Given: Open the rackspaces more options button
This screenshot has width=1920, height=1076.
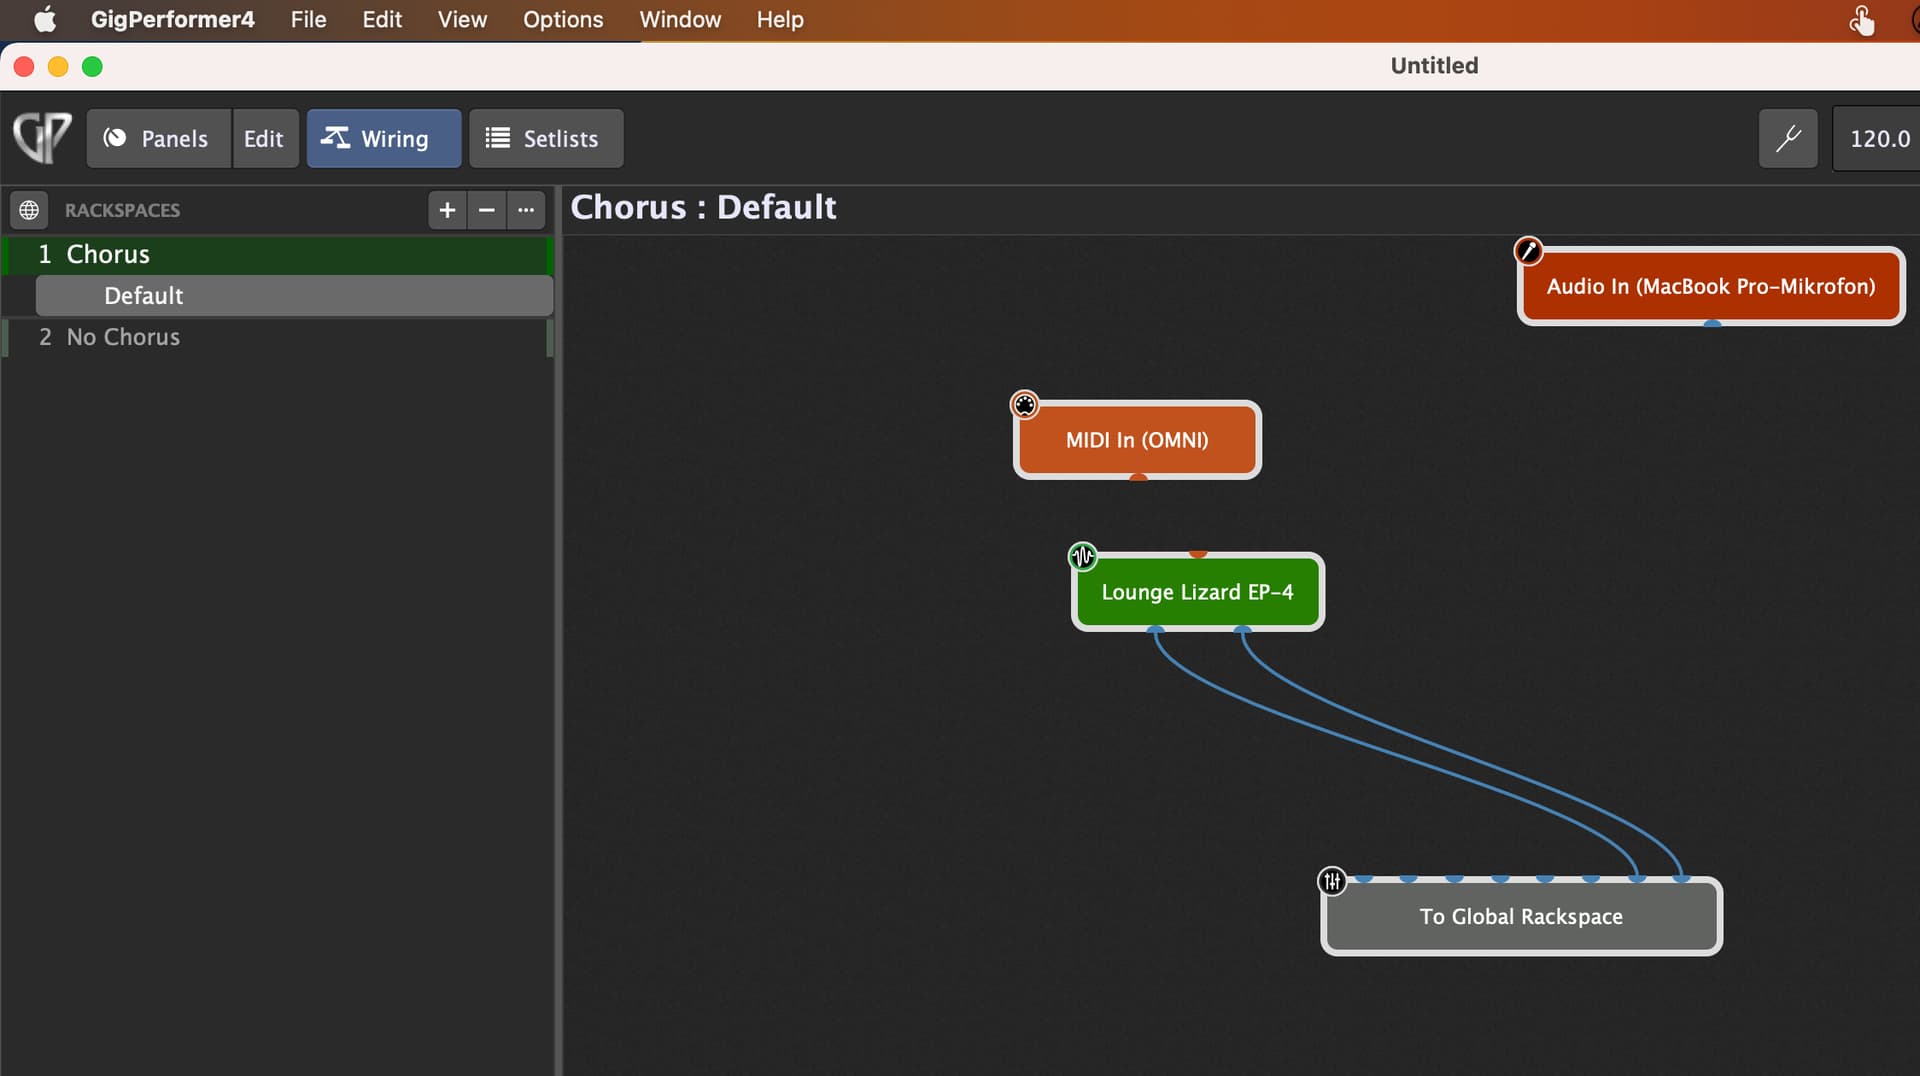Looking at the screenshot, I should point(526,210).
